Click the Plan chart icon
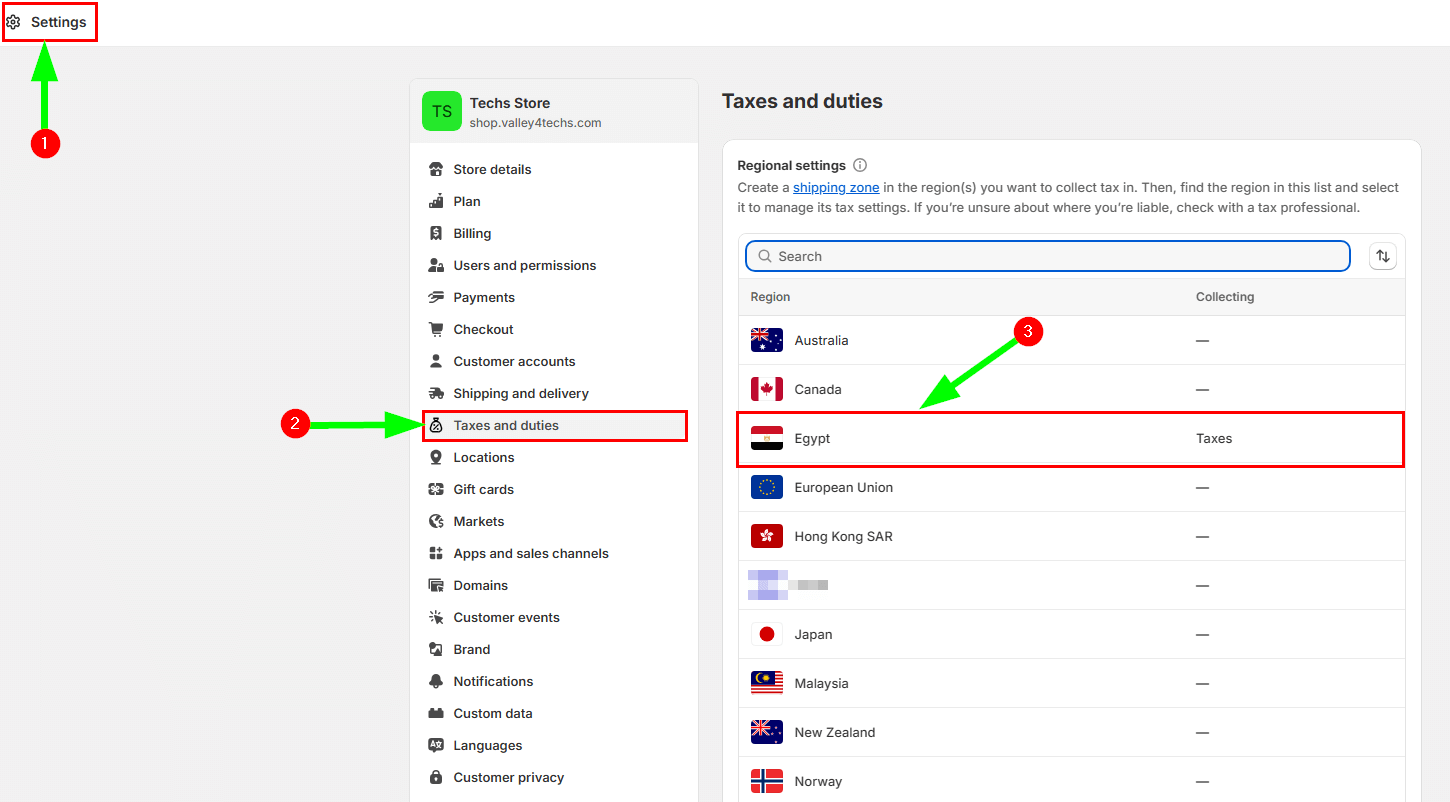This screenshot has height=802, width=1450. (x=436, y=201)
